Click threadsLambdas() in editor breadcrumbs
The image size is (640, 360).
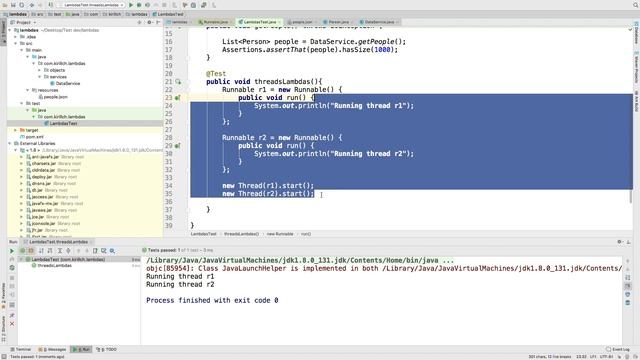pyautogui.click(x=241, y=234)
